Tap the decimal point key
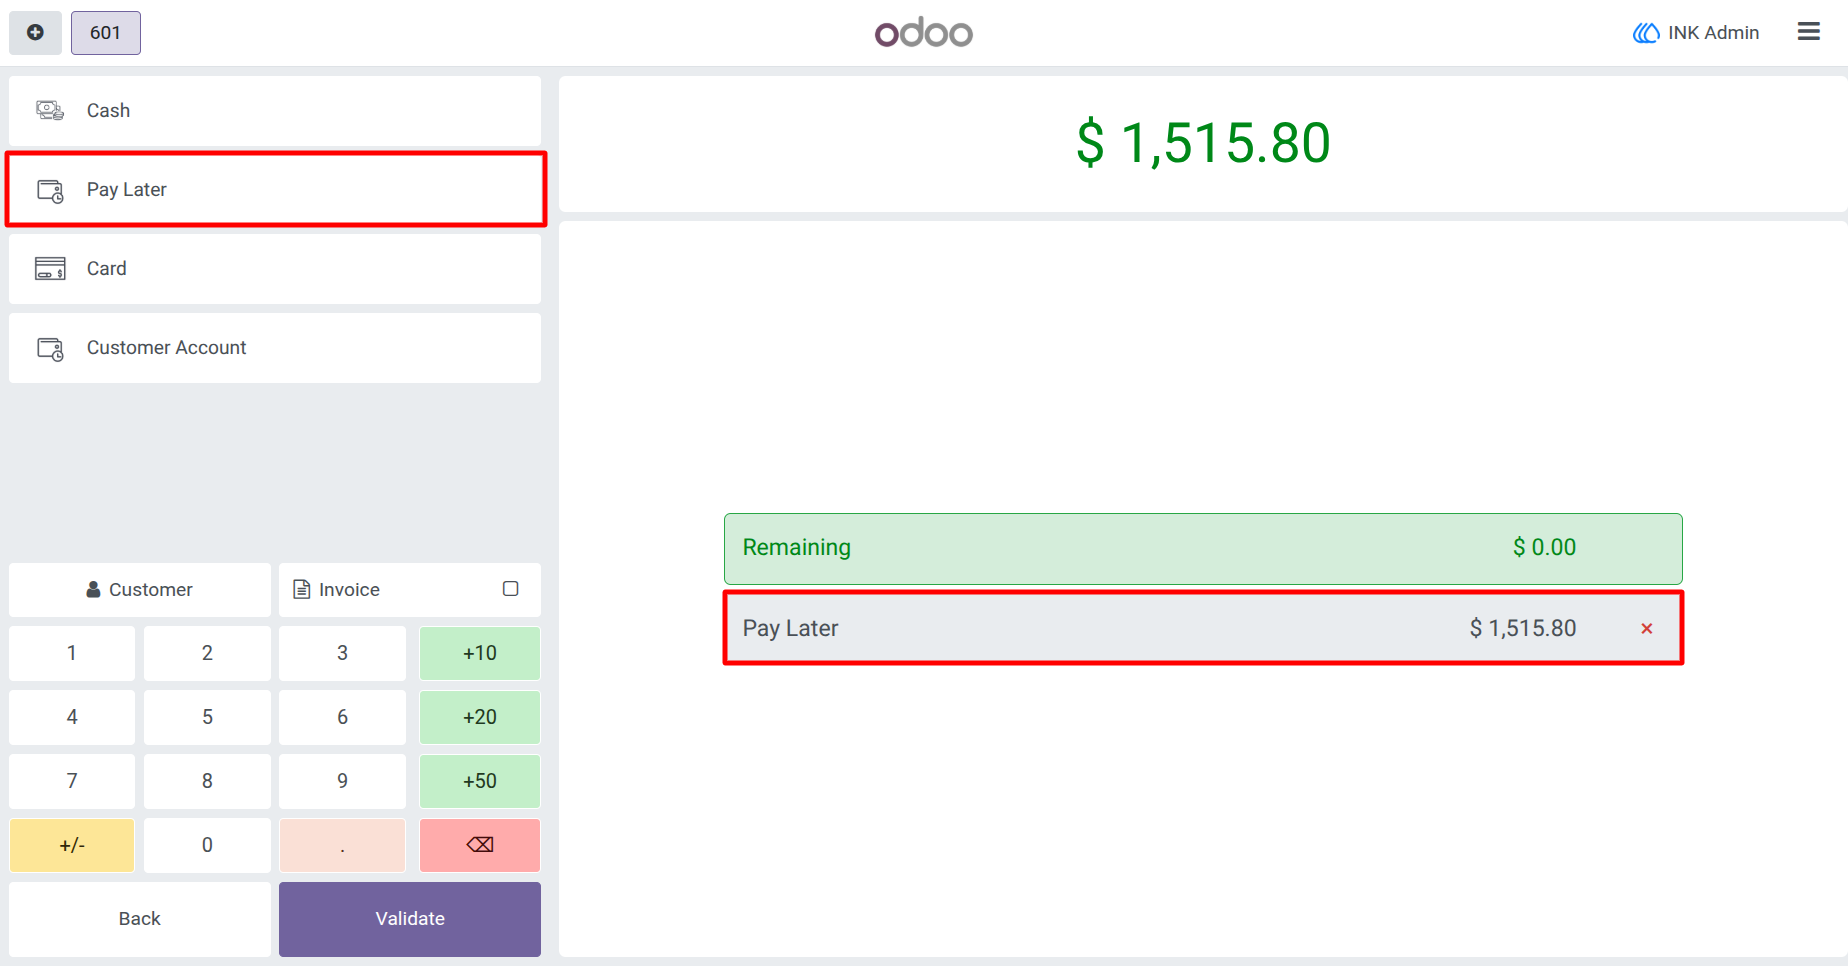 point(343,845)
